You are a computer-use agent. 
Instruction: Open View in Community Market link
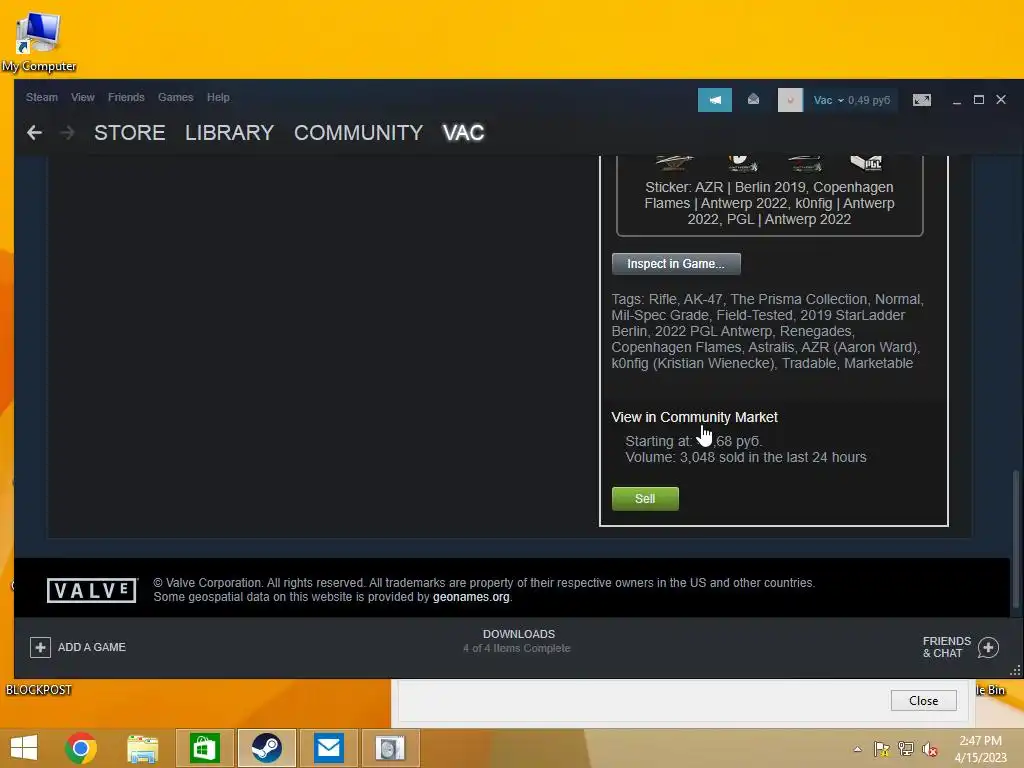point(694,417)
